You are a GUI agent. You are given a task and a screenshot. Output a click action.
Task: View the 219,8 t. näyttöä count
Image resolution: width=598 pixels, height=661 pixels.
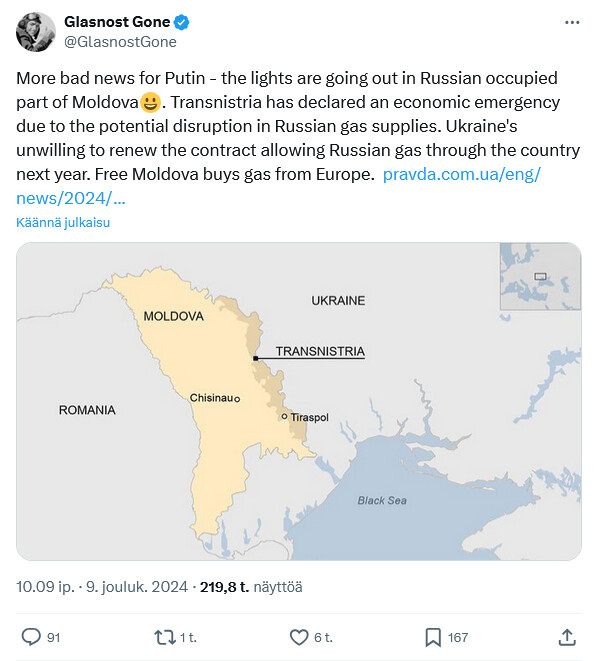click(x=251, y=587)
